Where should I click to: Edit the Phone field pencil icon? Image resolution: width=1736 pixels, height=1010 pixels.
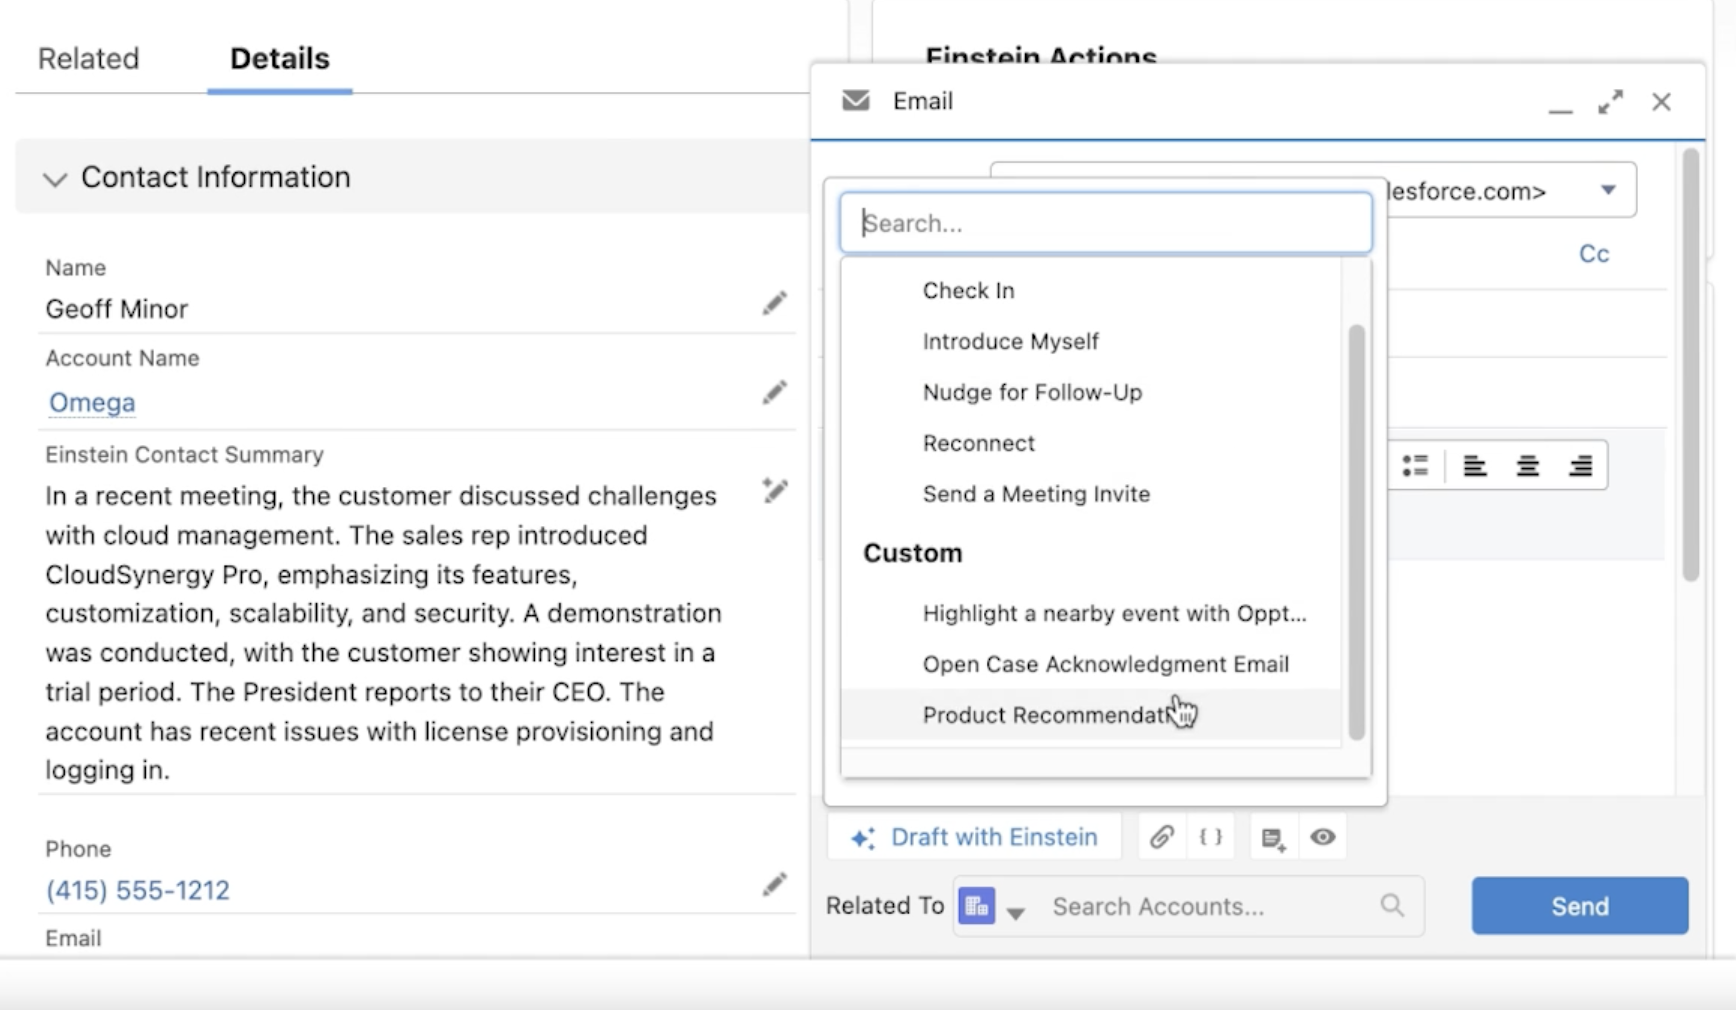[x=774, y=884]
